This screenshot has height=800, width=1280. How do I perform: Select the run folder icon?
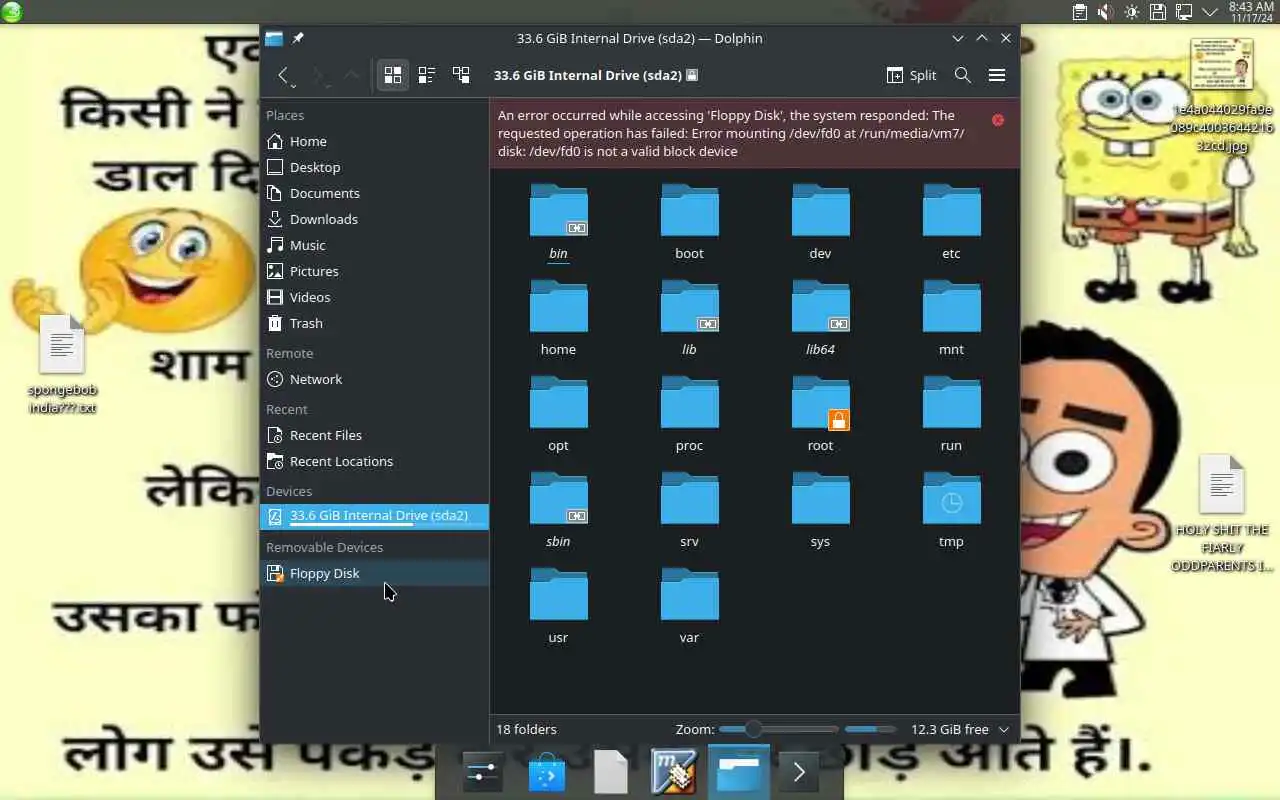coord(951,403)
